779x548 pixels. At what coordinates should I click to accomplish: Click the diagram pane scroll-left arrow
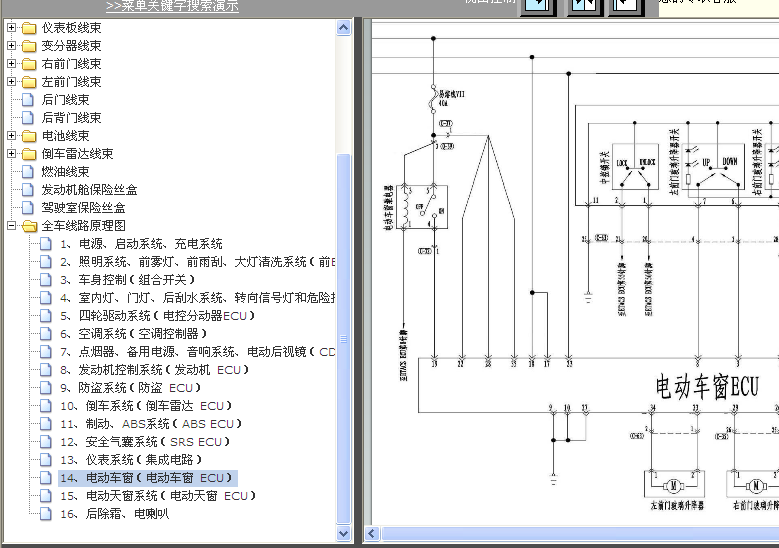click(371, 534)
